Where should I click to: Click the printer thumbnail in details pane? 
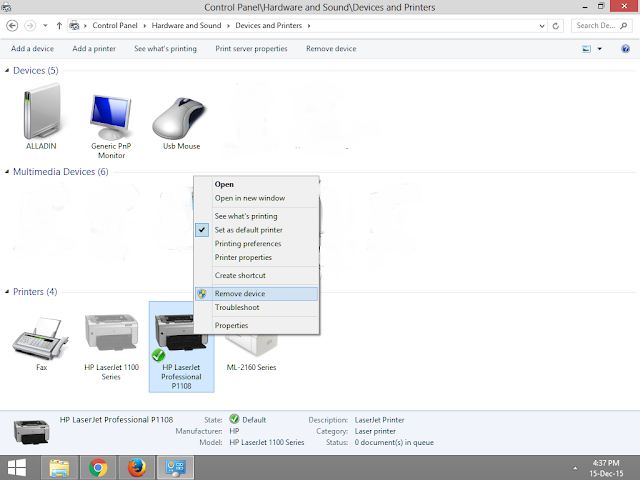tap(31, 432)
